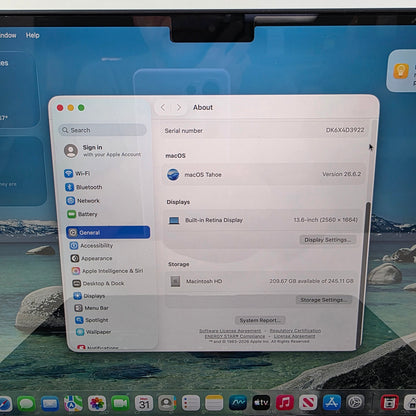Click the Macintosh HD storage row
The height and width of the screenshot is (416, 416).
click(x=262, y=281)
